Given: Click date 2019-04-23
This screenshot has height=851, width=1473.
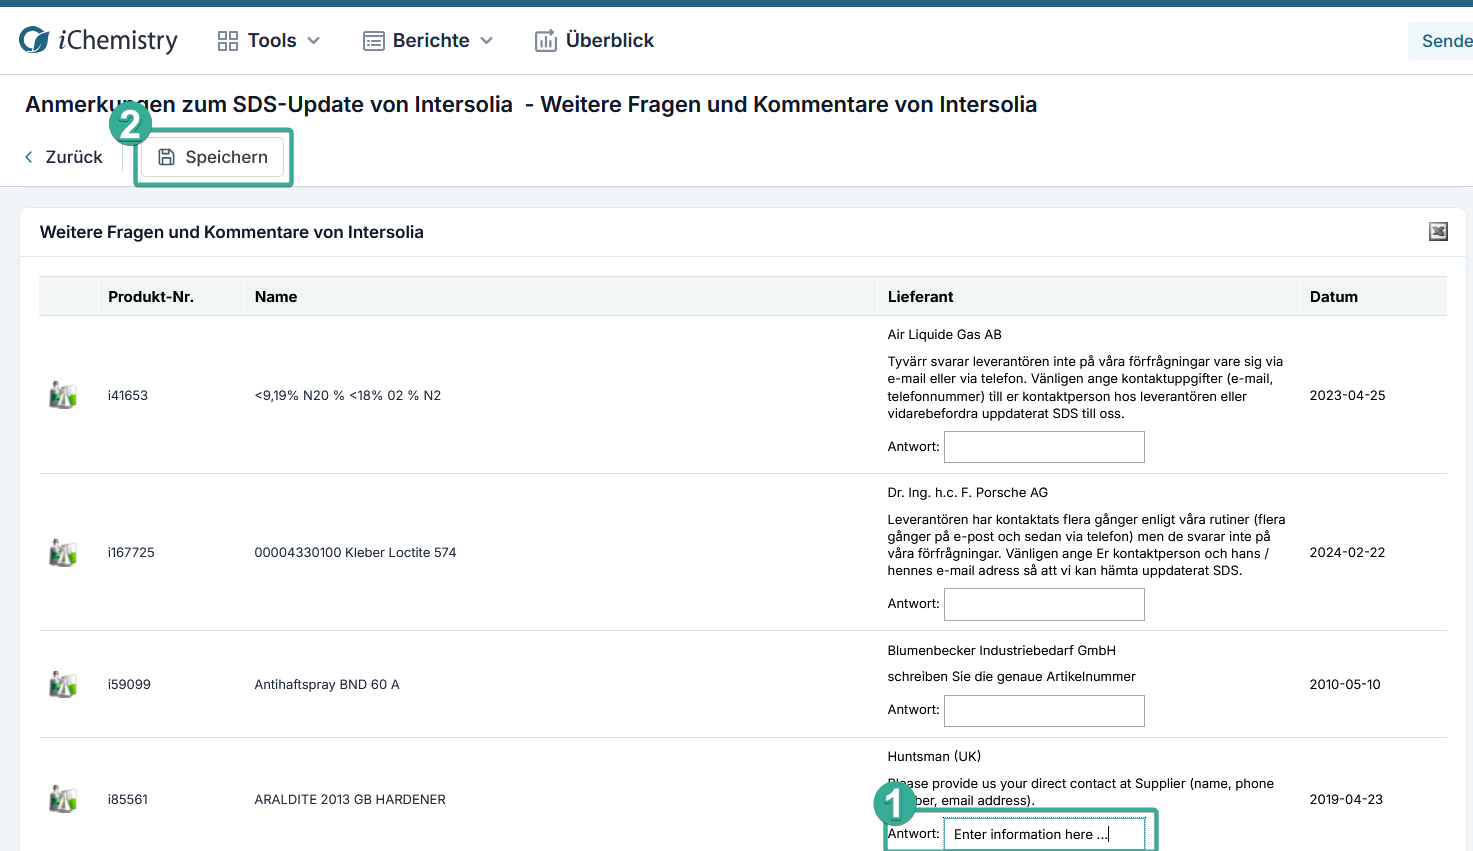Looking at the screenshot, I should point(1346,799).
